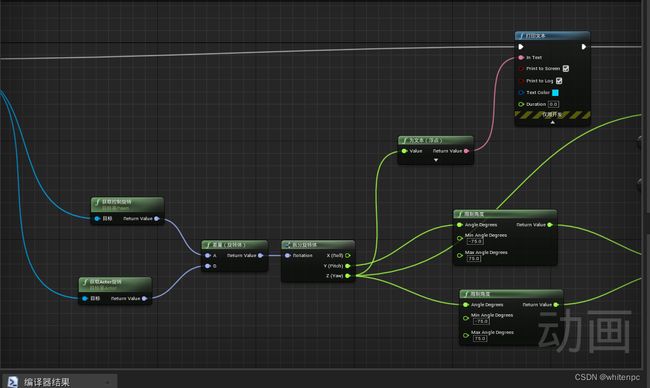Viewport: 650px width, 388px height.
Task: Select the Break Rotator node title bar
Action: (x=318, y=245)
